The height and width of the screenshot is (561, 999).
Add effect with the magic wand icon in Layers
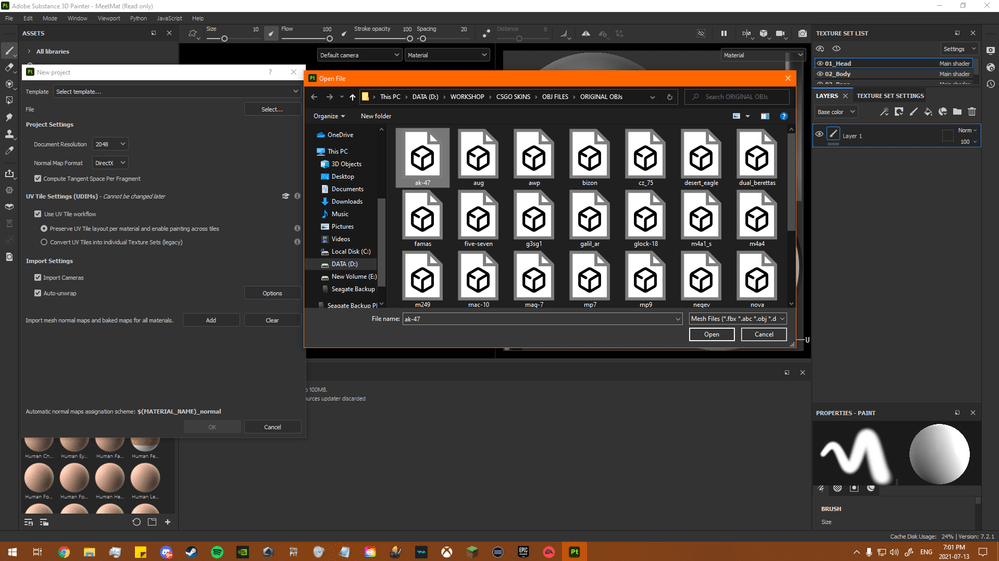pyautogui.click(x=884, y=112)
